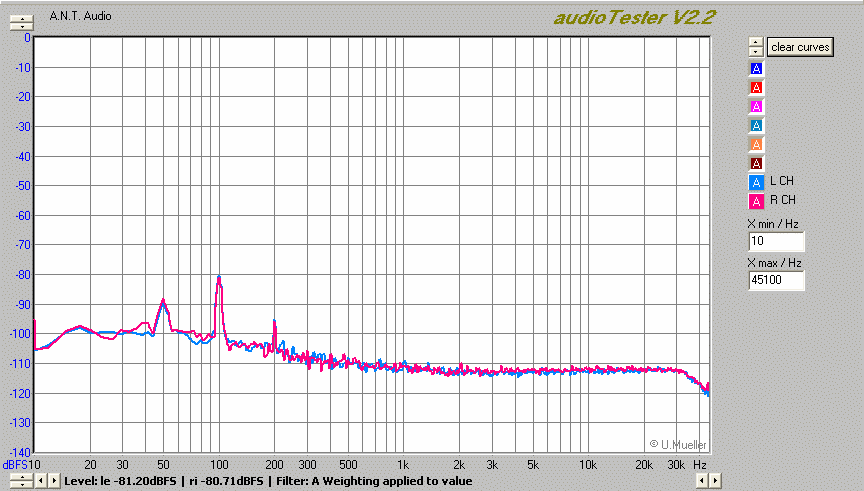864x491 pixels.
Task: Click the X min / Hz input field
Action: tap(776, 241)
